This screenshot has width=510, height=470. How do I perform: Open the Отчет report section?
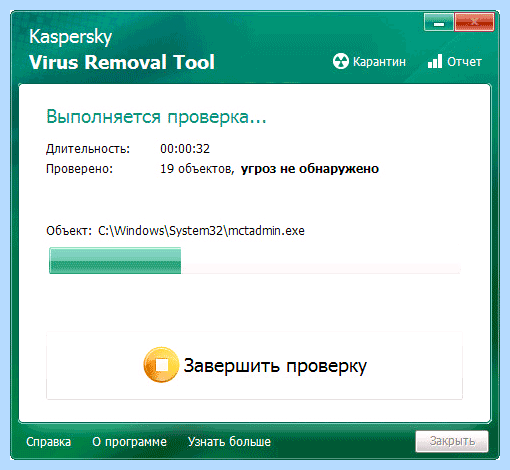[x=455, y=62]
